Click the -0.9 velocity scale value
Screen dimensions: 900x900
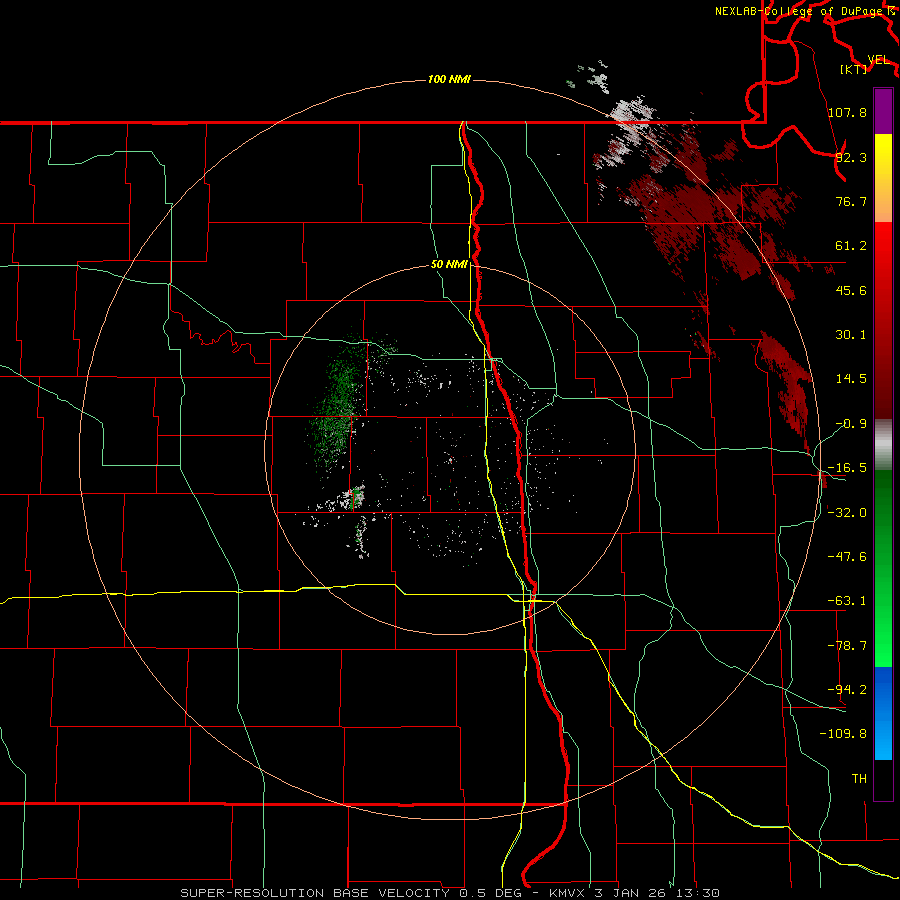[851, 424]
